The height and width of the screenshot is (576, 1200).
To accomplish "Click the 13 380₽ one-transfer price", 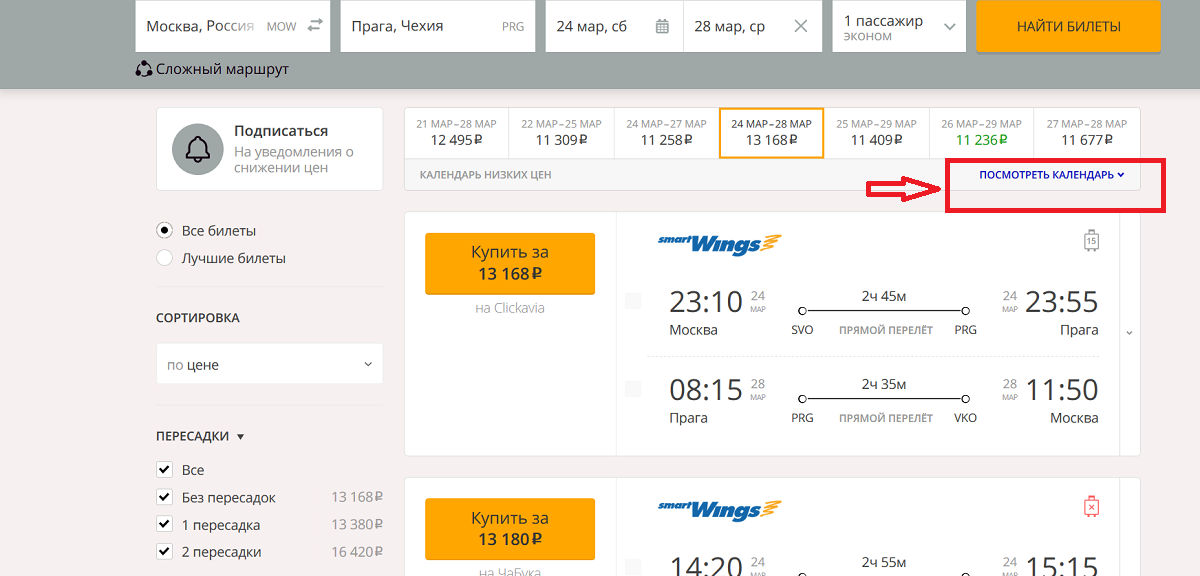I will click(357, 525).
